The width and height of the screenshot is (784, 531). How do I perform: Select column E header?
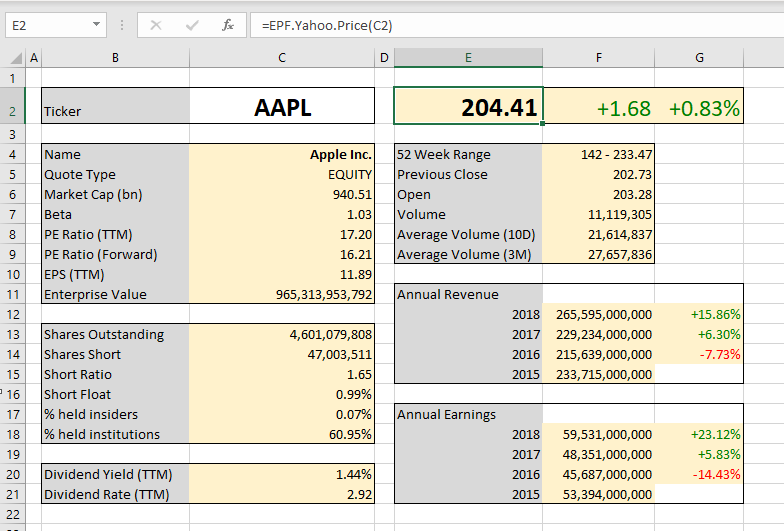pos(468,58)
